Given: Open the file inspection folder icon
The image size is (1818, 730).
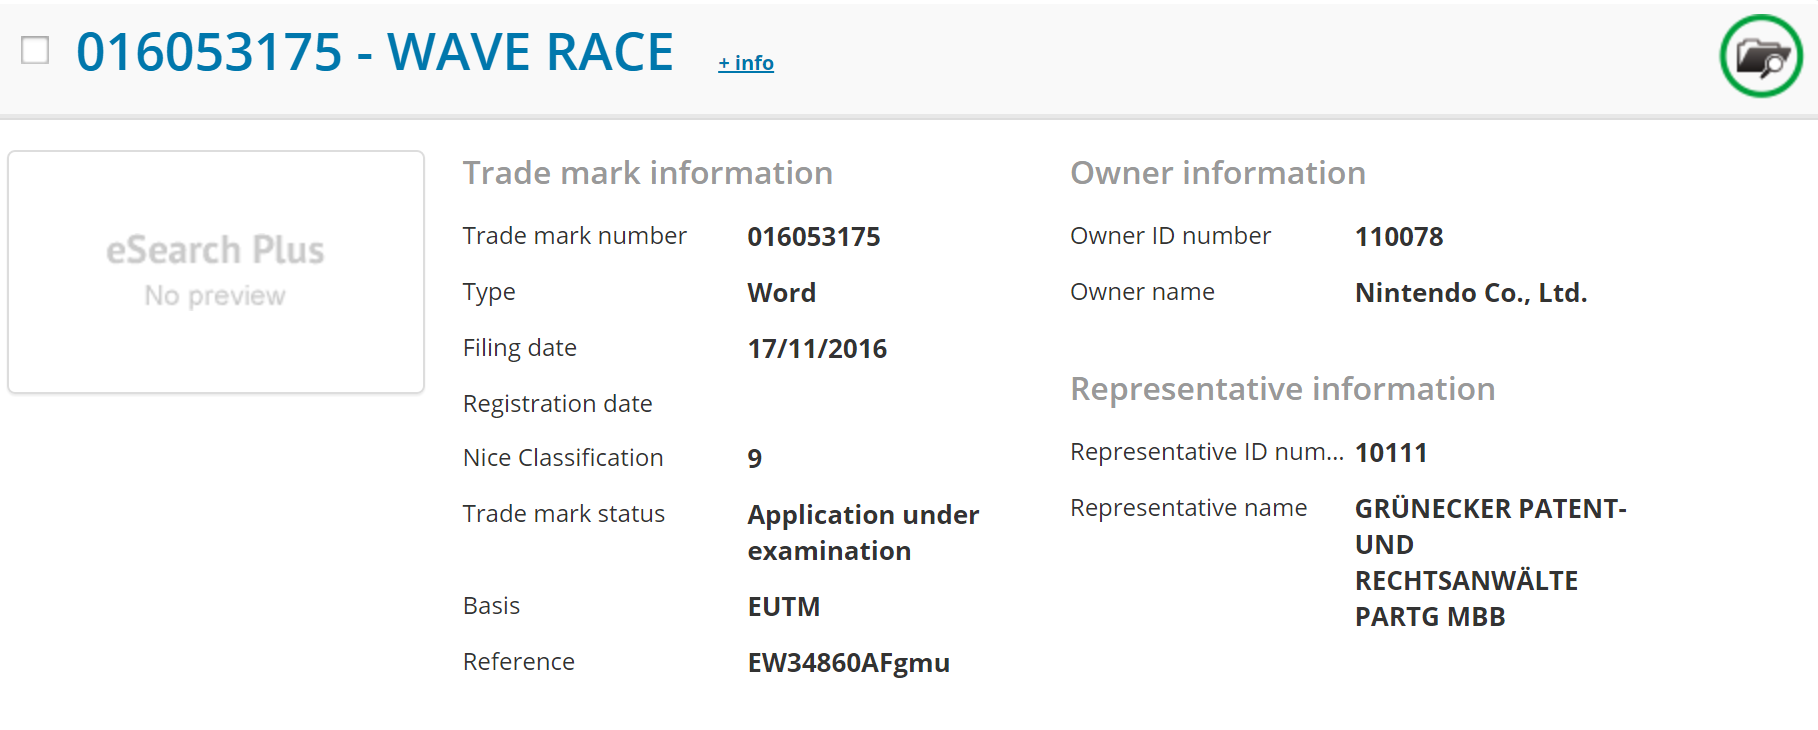Looking at the screenshot, I should [1760, 57].
